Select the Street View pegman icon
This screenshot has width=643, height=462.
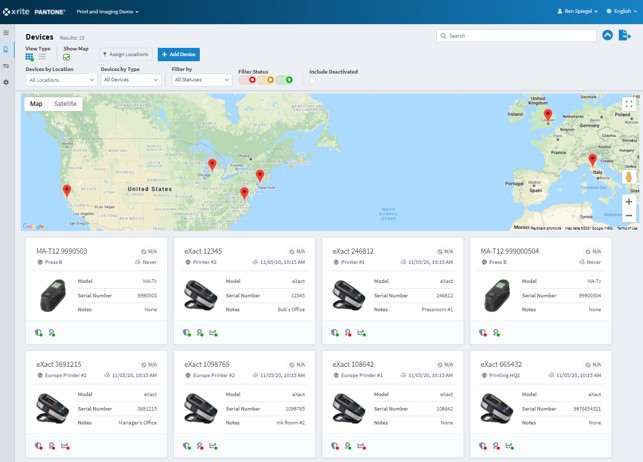pos(629,177)
